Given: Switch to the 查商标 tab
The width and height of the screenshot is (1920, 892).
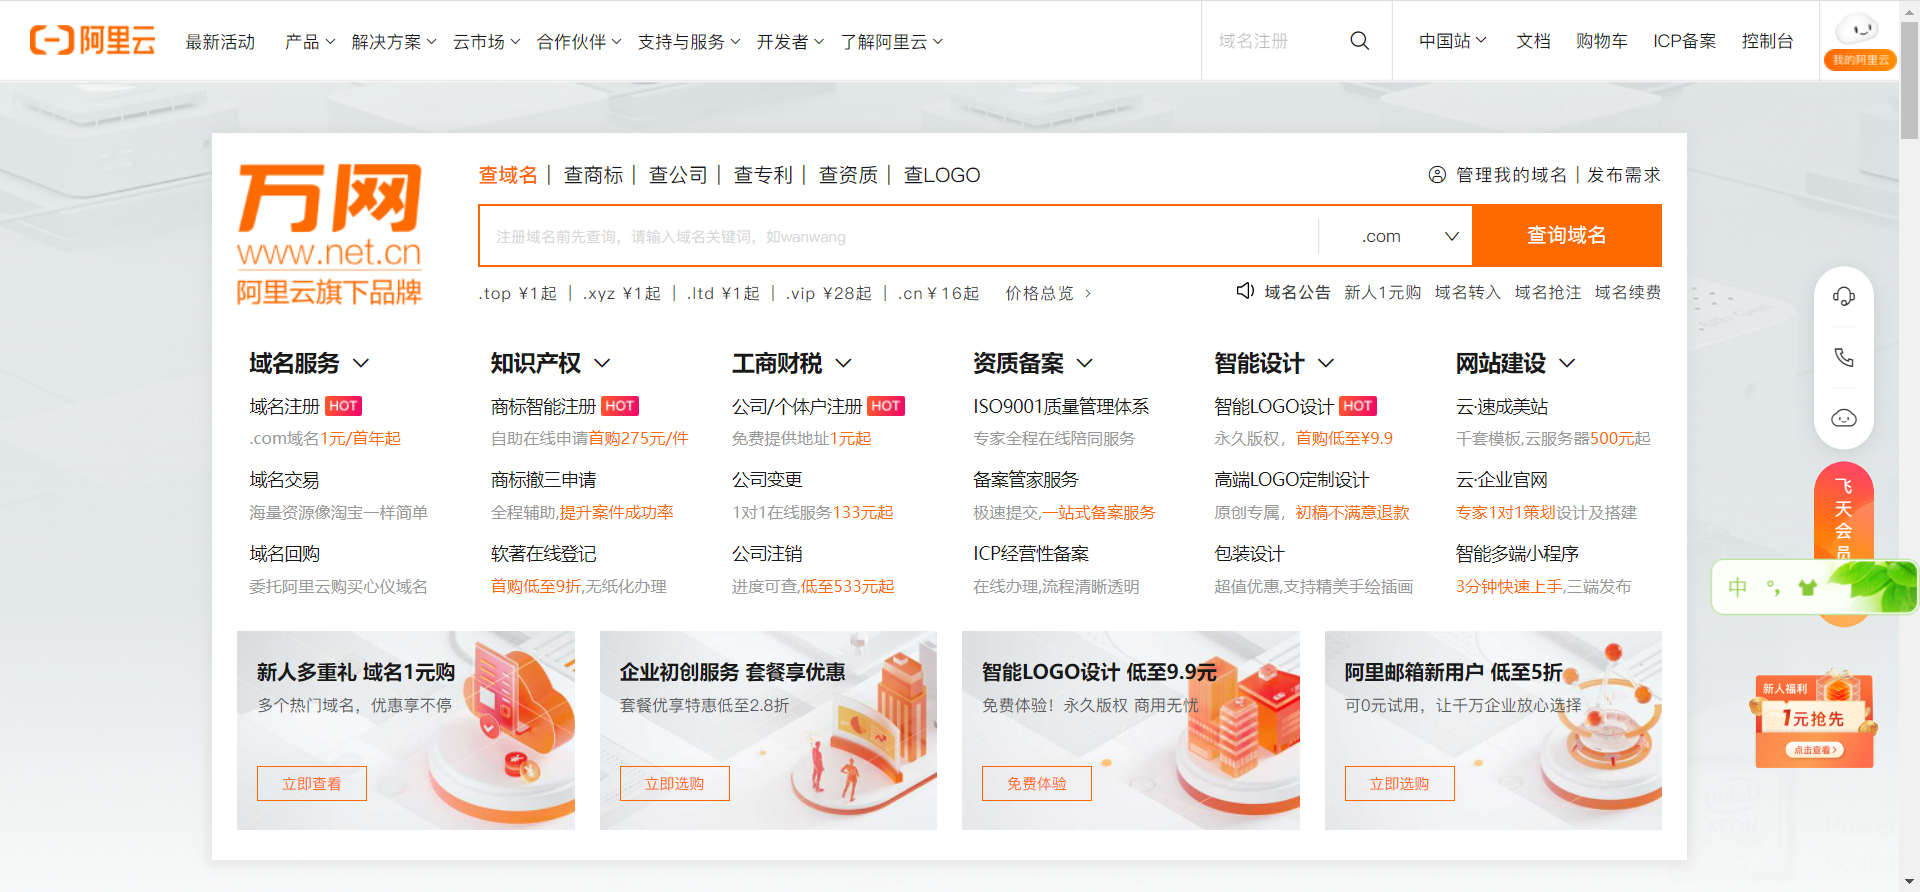Looking at the screenshot, I should point(593,175).
